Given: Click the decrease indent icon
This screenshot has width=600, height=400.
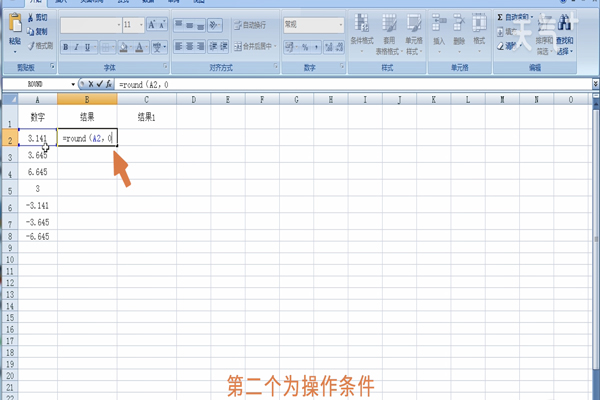Looking at the screenshot, I should (x=213, y=46).
